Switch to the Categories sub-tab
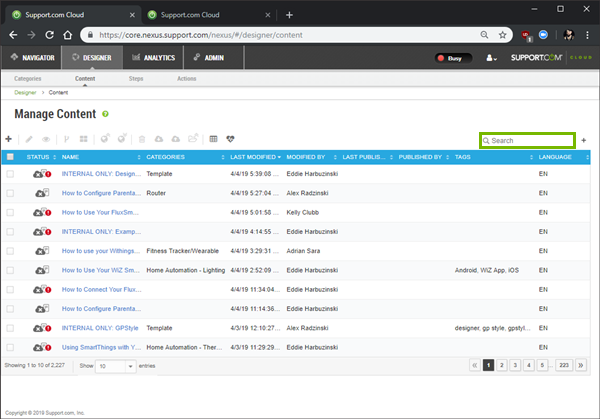Screen dimensions: 600x419 click(28, 78)
